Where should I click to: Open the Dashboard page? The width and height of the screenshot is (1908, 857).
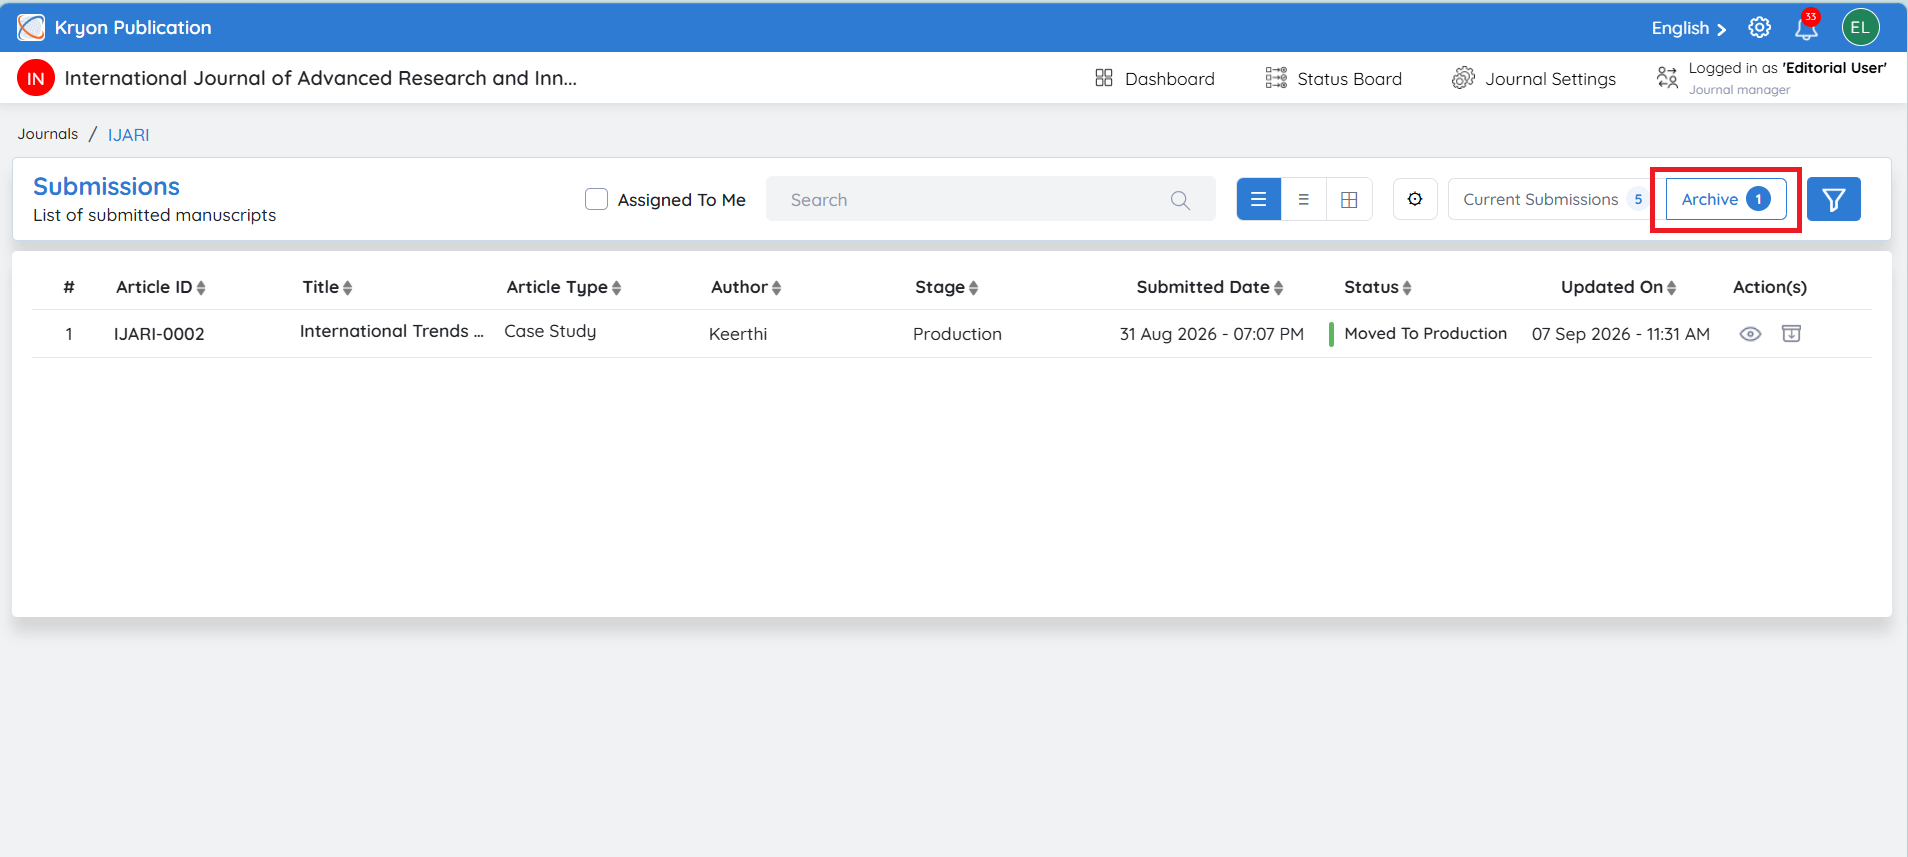(x=1155, y=78)
